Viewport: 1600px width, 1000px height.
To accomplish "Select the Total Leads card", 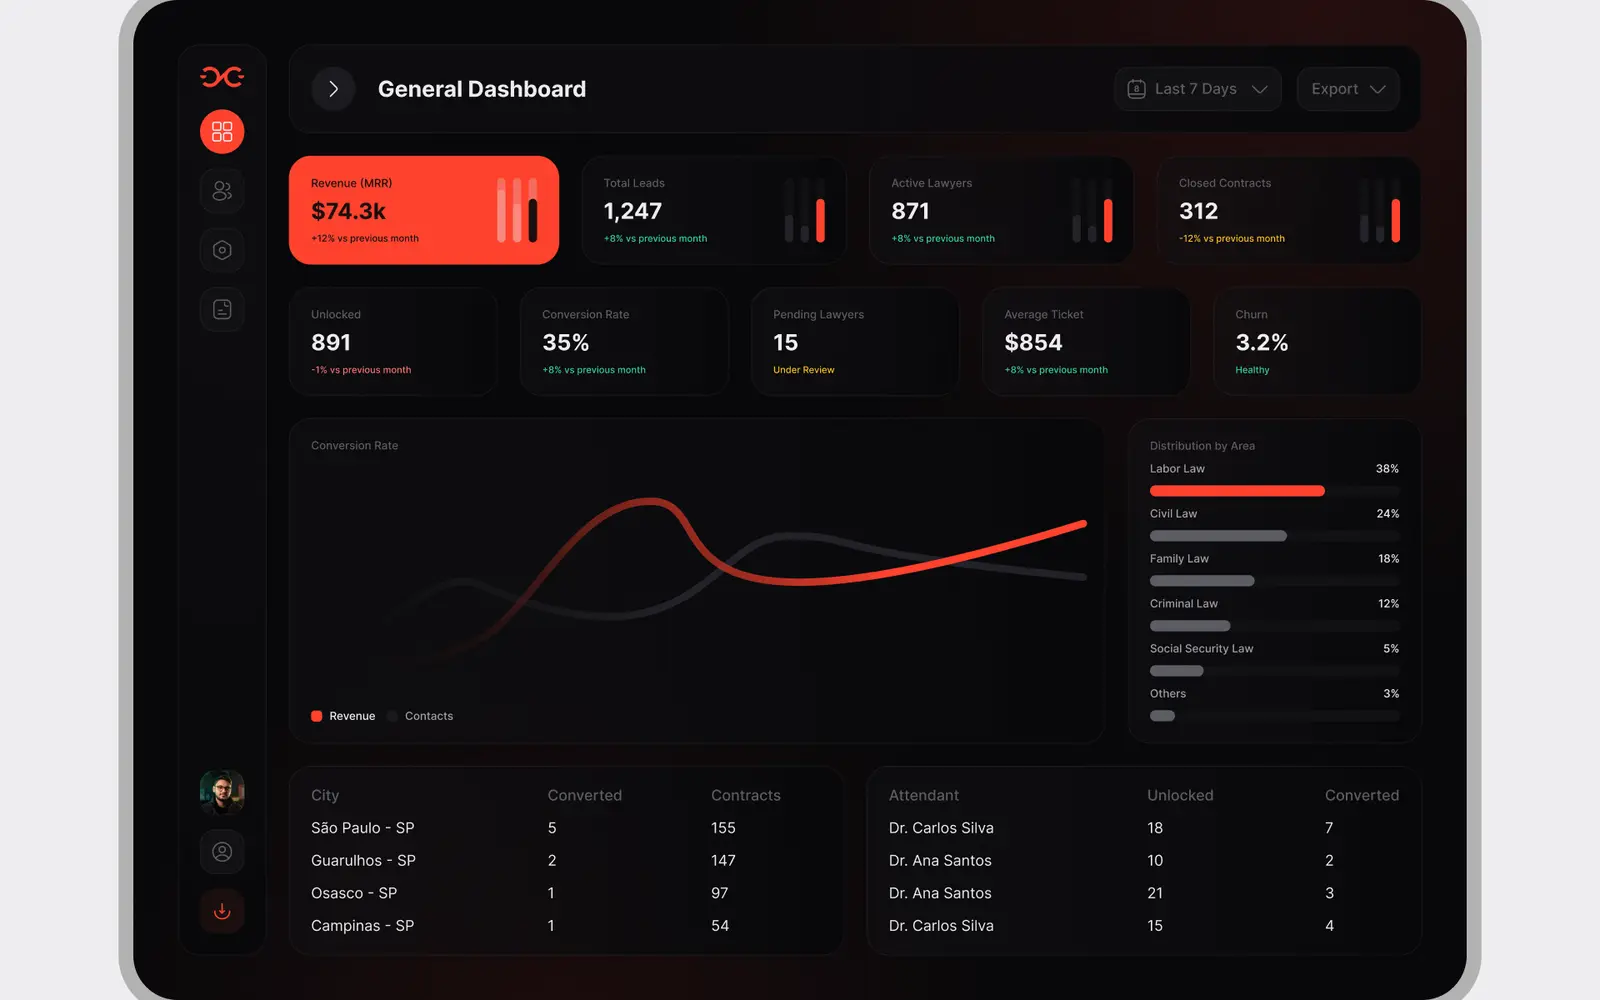I will [x=714, y=210].
